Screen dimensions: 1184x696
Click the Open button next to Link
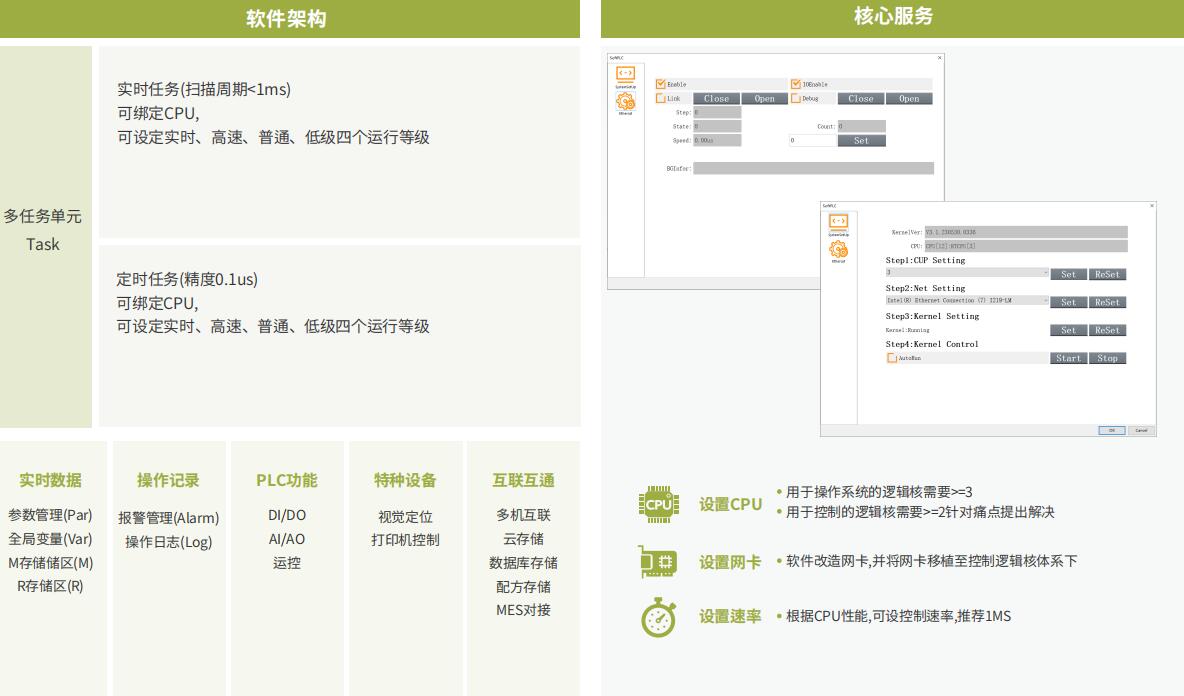764,99
